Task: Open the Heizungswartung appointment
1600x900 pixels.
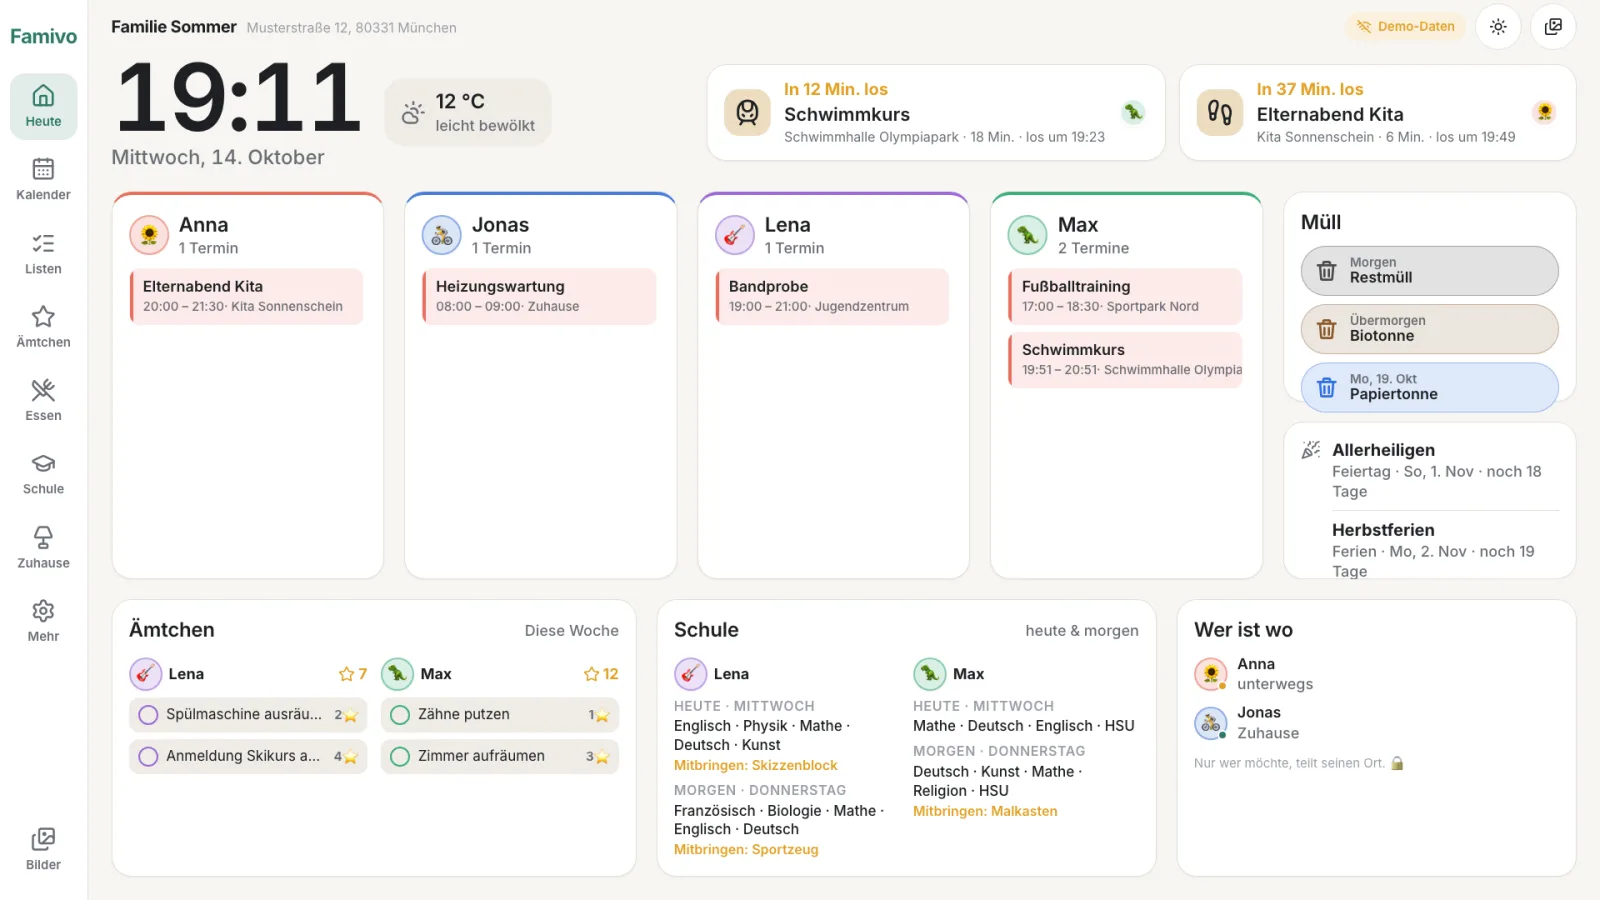Action: [x=539, y=296]
